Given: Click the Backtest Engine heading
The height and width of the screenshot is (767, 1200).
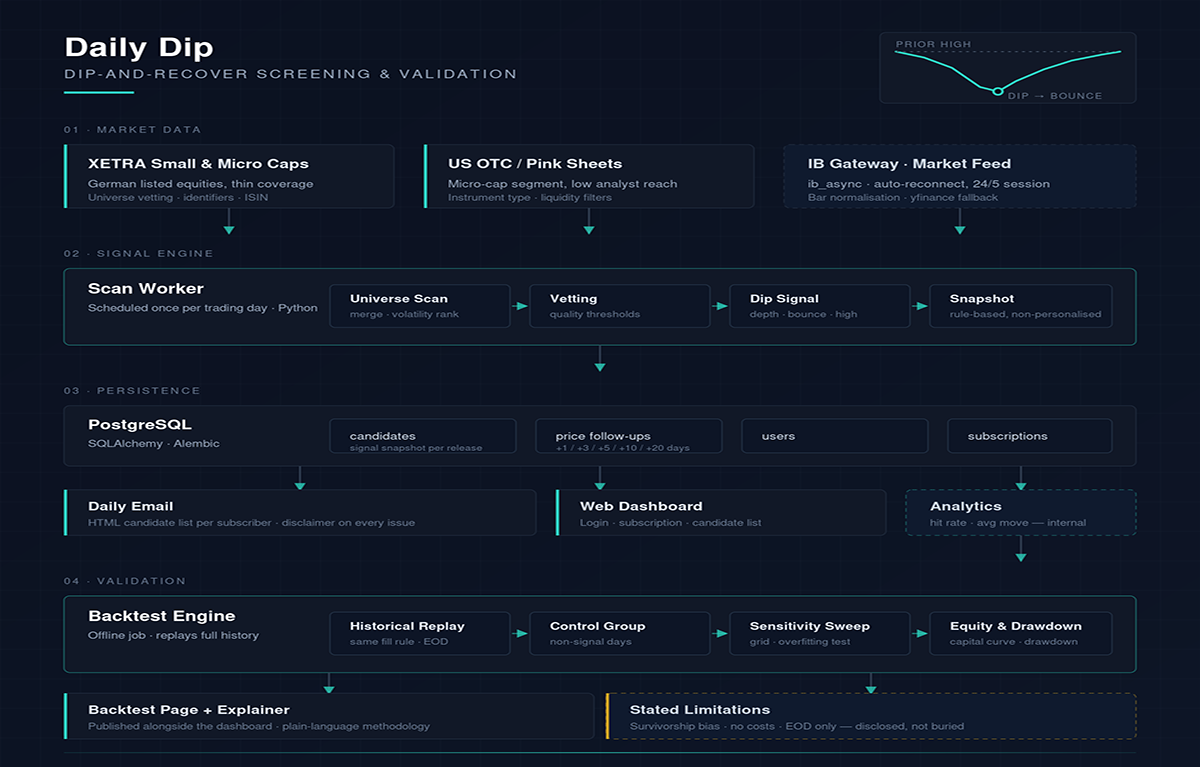Looking at the screenshot, I should [162, 616].
